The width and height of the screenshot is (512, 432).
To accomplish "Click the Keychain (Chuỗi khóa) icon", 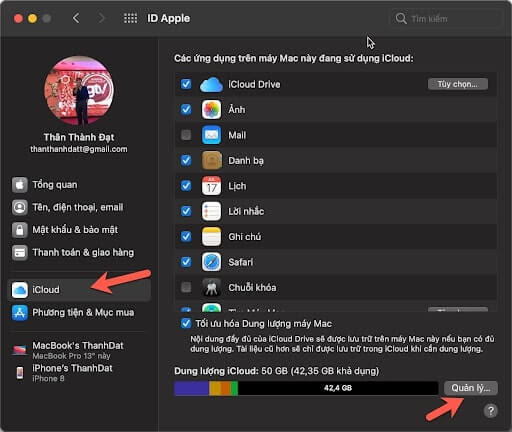I will [x=211, y=287].
